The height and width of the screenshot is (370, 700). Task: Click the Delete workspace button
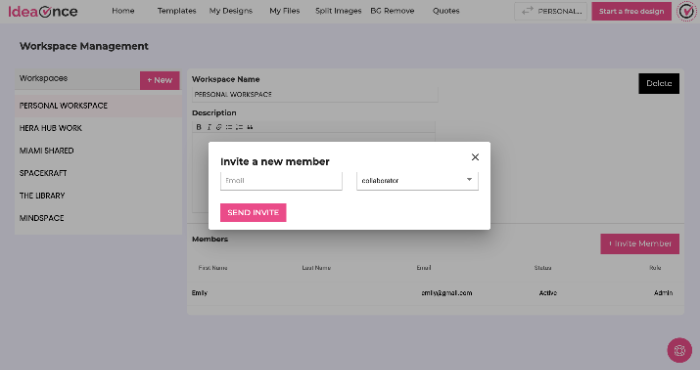(x=659, y=83)
